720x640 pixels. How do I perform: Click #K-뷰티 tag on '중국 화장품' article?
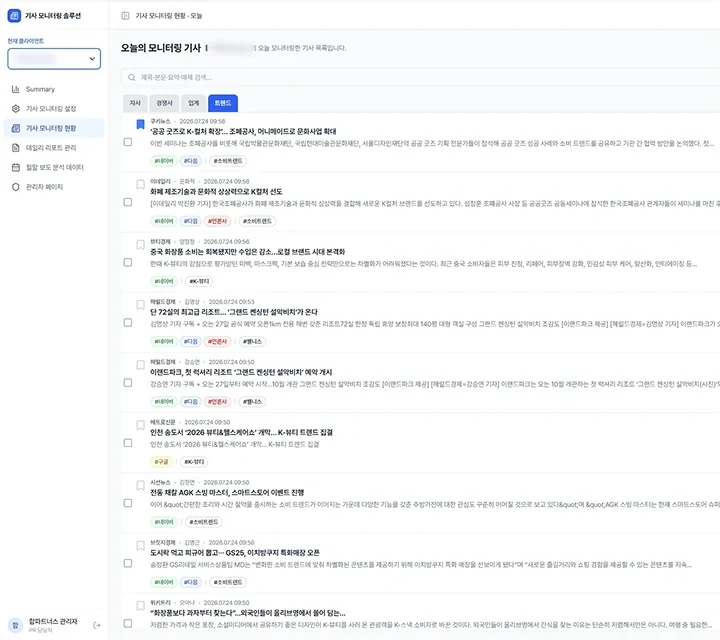click(199, 281)
